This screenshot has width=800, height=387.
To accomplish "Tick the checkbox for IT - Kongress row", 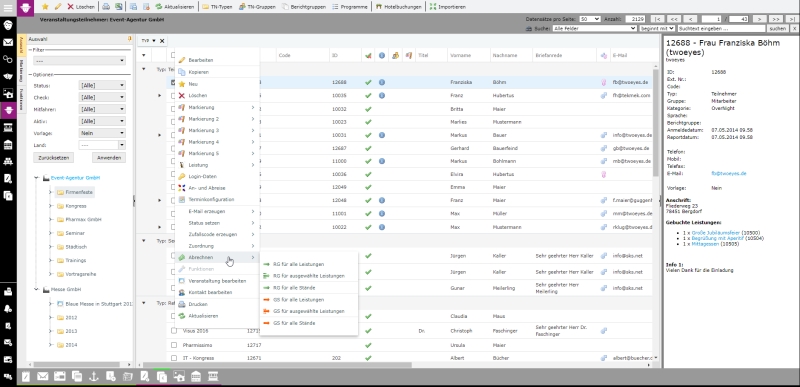I will tap(174, 358).
